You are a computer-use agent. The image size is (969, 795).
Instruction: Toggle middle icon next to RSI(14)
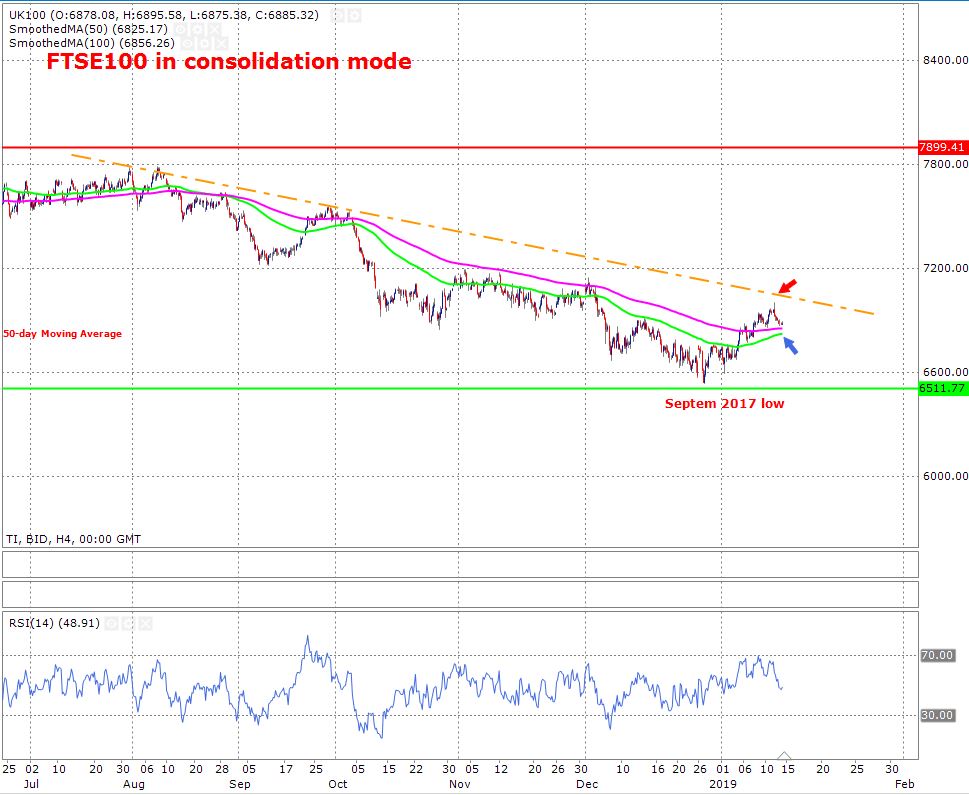coord(130,623)
